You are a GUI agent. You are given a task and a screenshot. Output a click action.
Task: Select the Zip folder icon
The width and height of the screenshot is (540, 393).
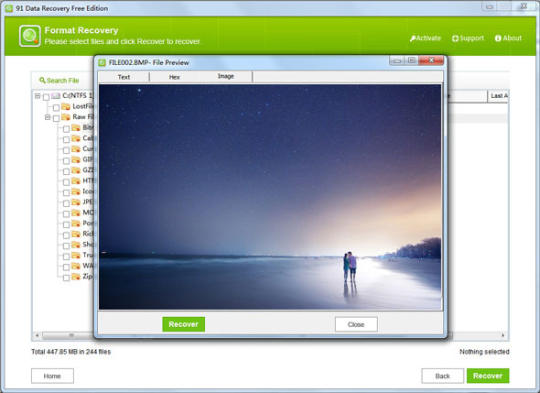(76, 277)
